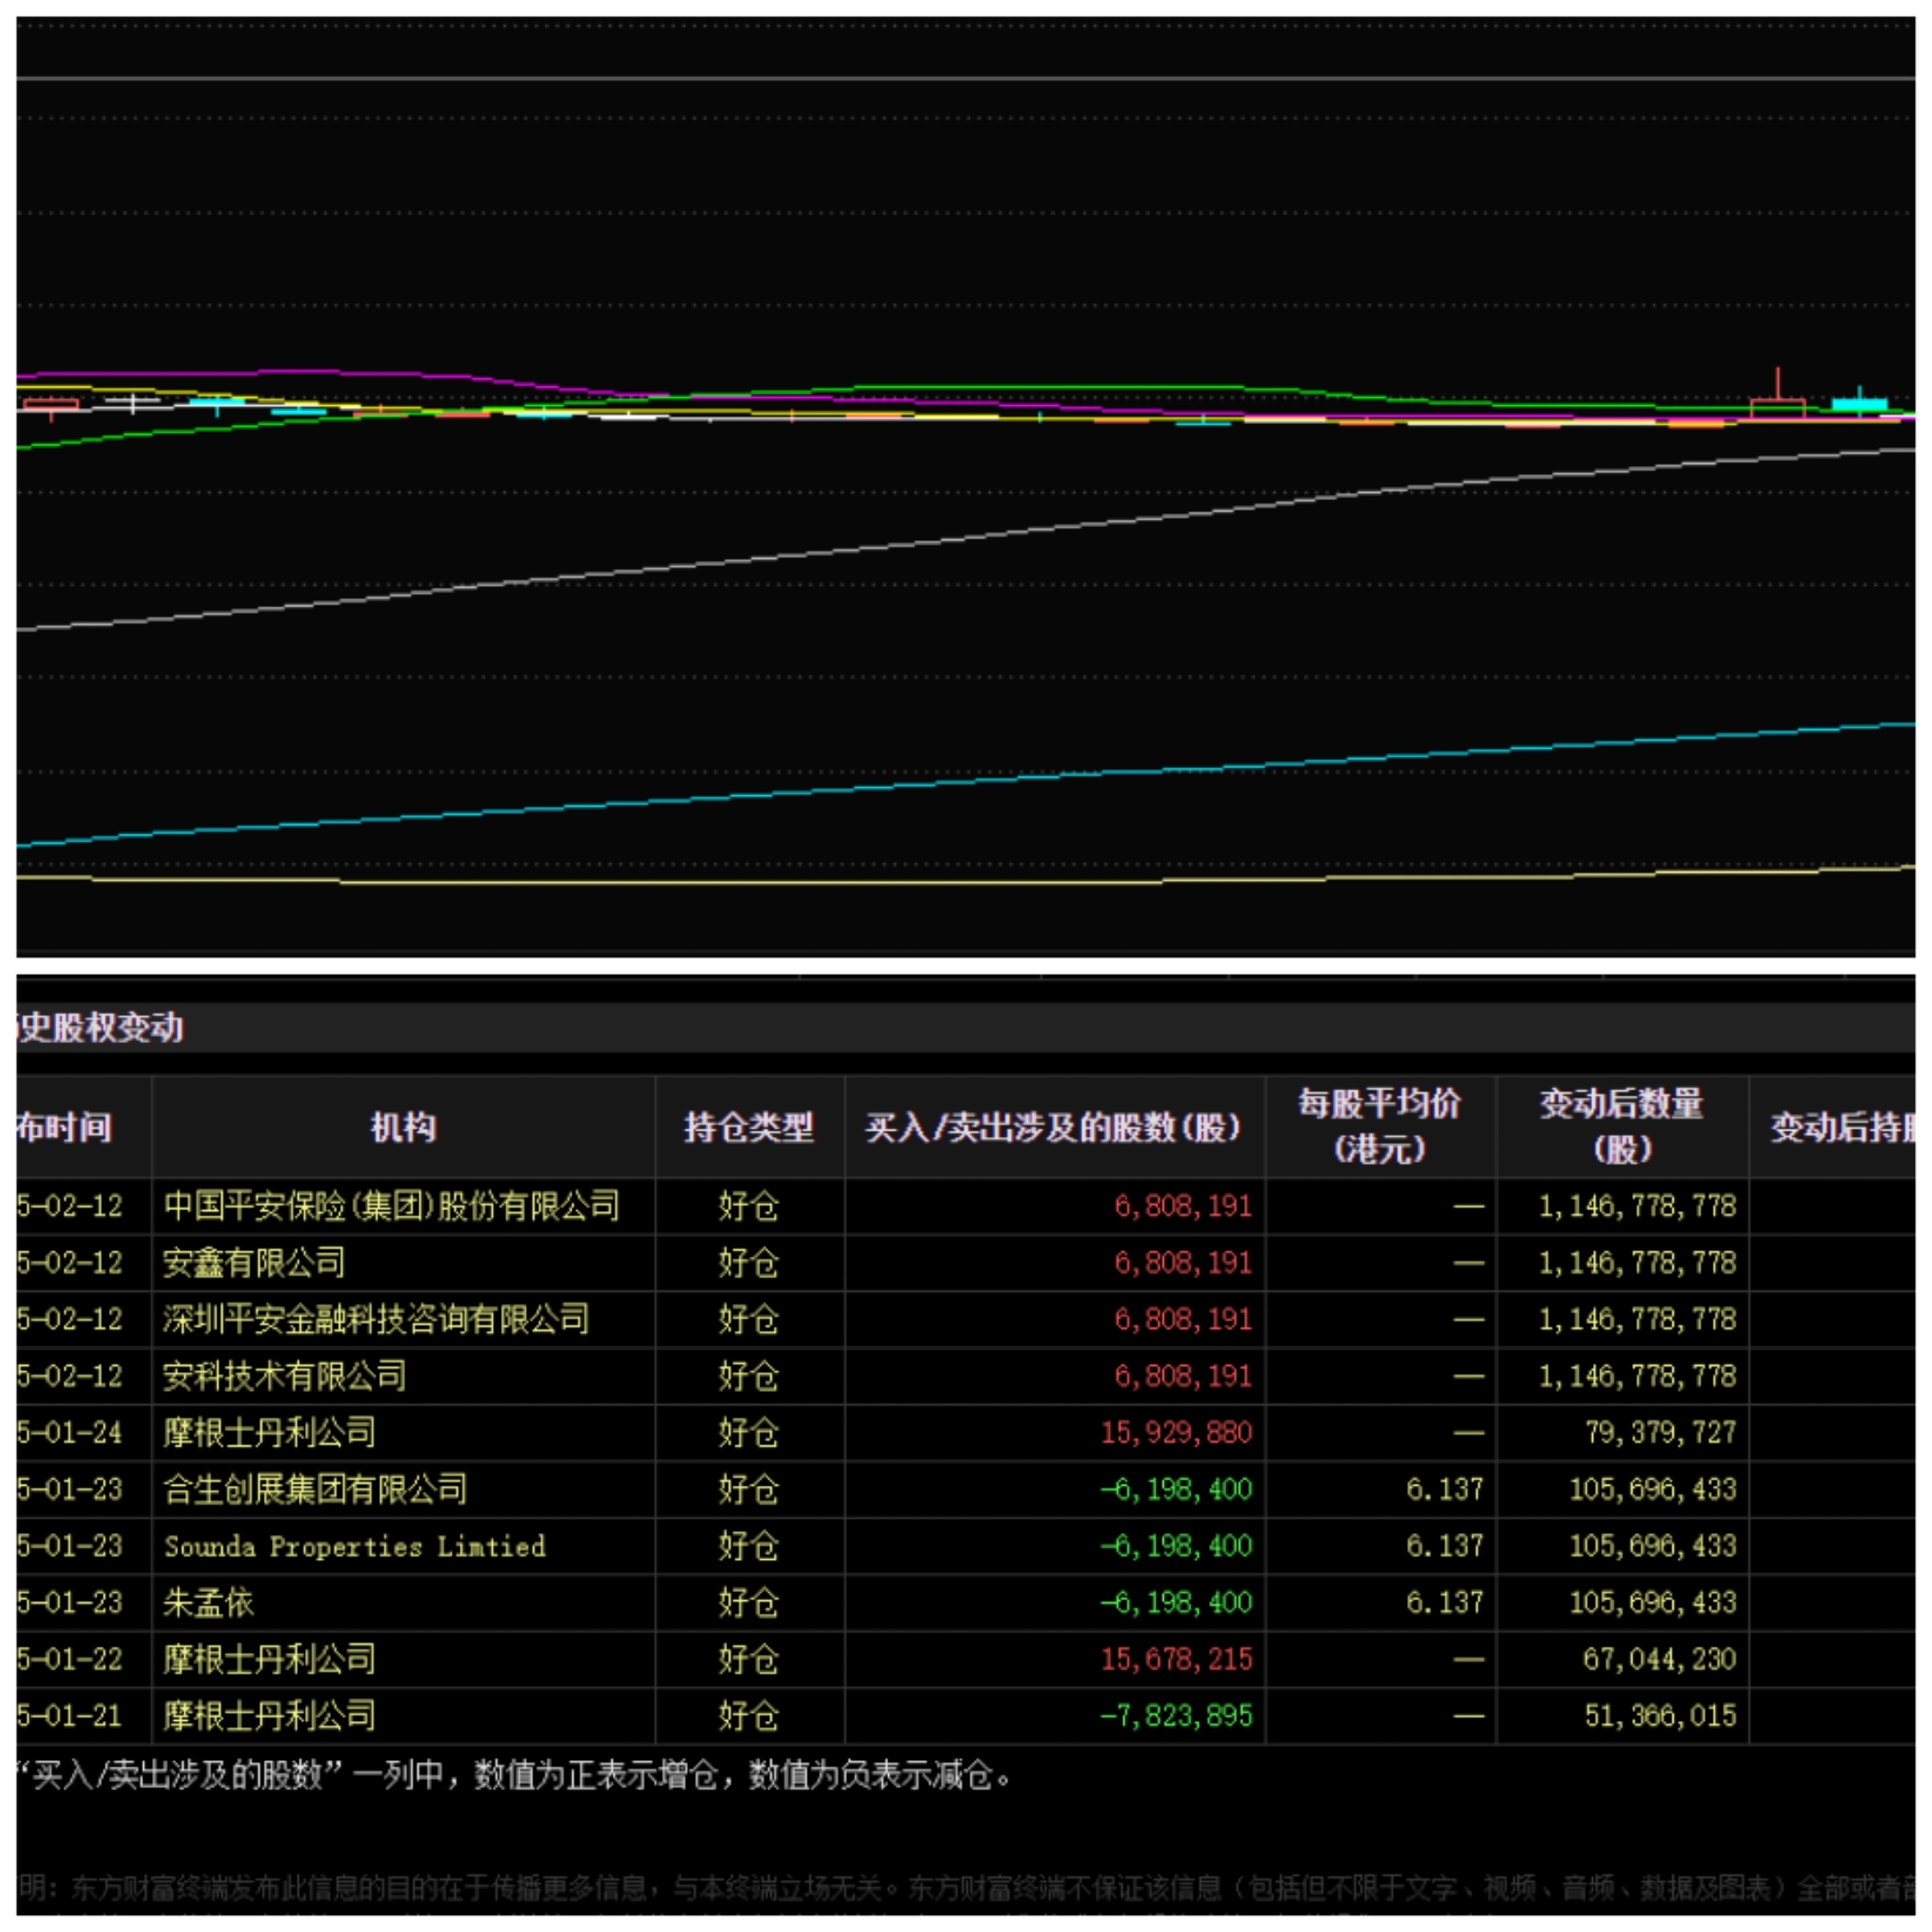Select the 安鑫有限公司 institution name

254,1262
